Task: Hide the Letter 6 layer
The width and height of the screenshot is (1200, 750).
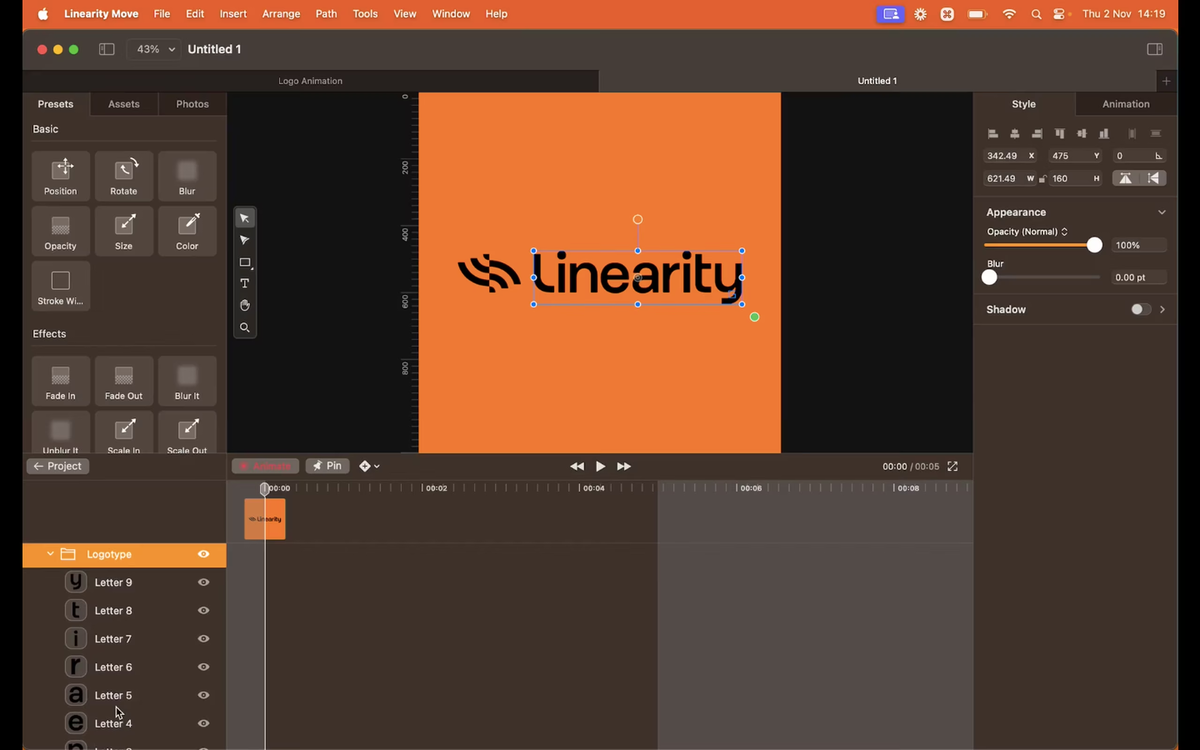Action: pos(204,667)
